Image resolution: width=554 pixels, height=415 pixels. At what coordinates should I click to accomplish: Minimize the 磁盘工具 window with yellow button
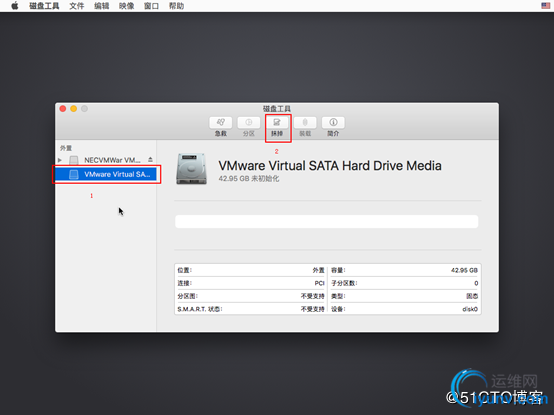(x=73, y=109)
